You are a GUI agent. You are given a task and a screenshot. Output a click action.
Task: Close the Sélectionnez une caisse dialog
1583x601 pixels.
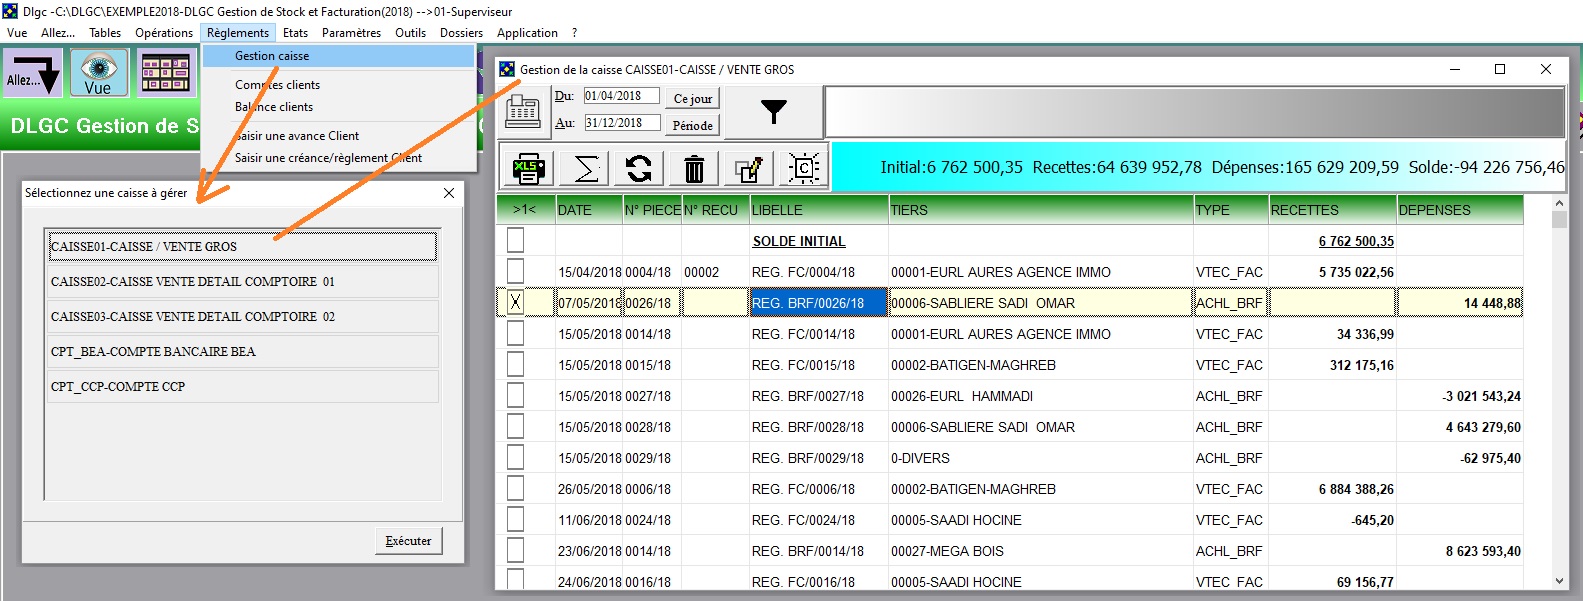click(x=449, y=193)
